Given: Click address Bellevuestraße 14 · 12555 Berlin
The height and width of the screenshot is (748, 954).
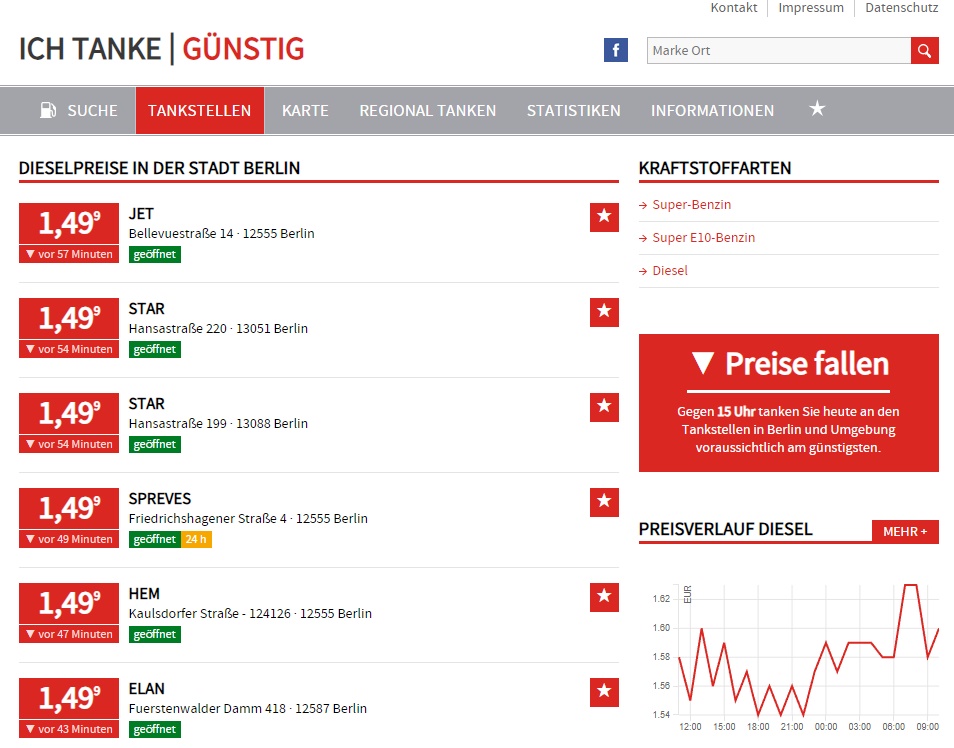Looking at the screenshot, I should (221, 234).
